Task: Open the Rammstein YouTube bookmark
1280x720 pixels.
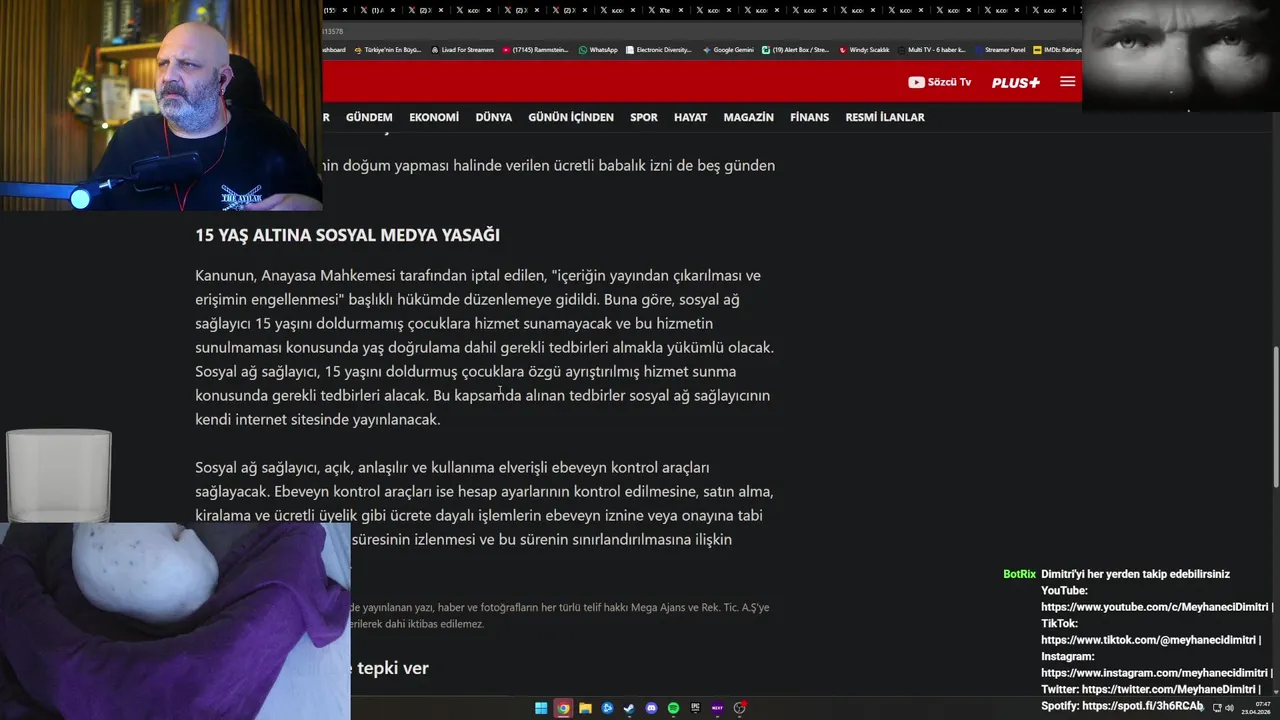Action: pos(535,49)
